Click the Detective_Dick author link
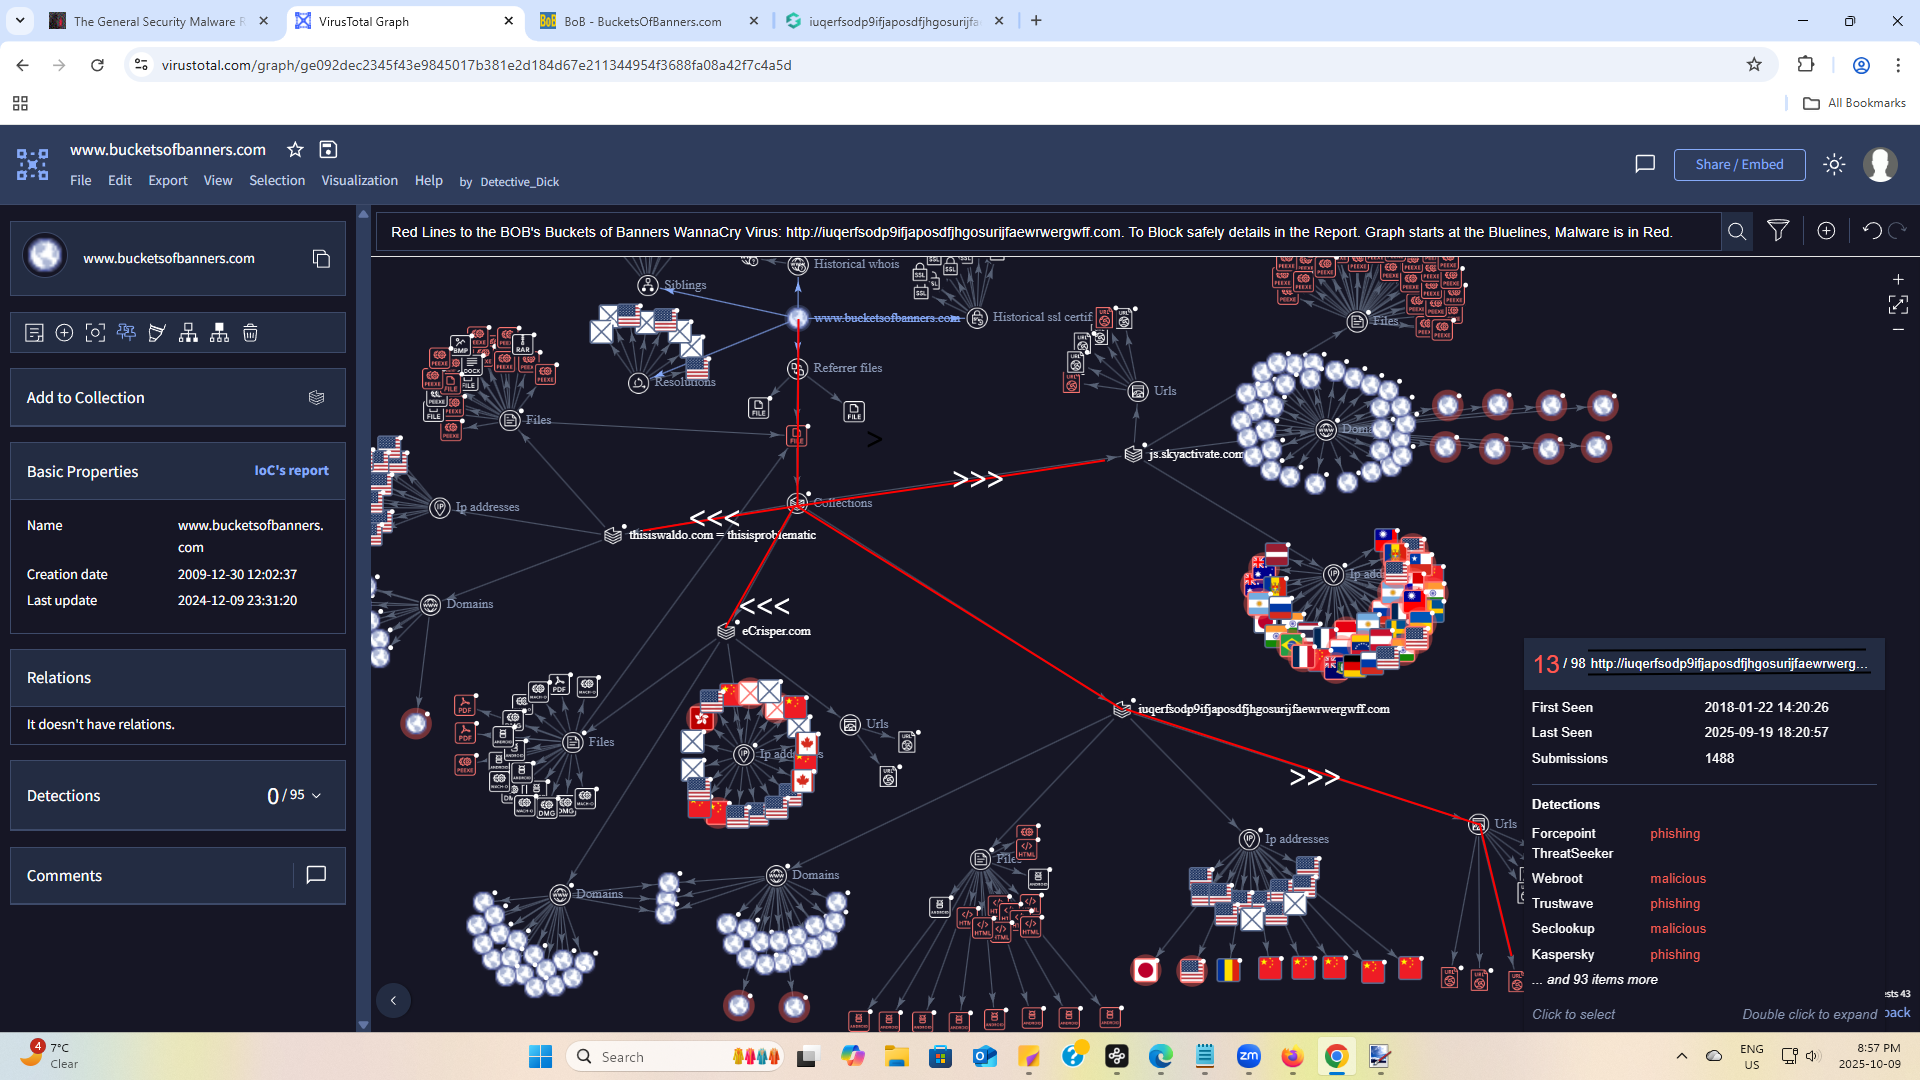The height and width of the screenshot is (1080, 1920). pos(520,182)
